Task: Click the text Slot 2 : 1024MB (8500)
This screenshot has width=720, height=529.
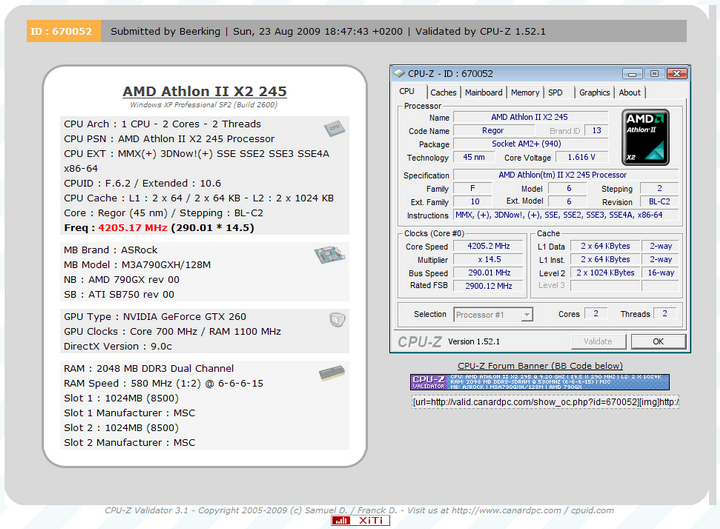Action: 121,428
